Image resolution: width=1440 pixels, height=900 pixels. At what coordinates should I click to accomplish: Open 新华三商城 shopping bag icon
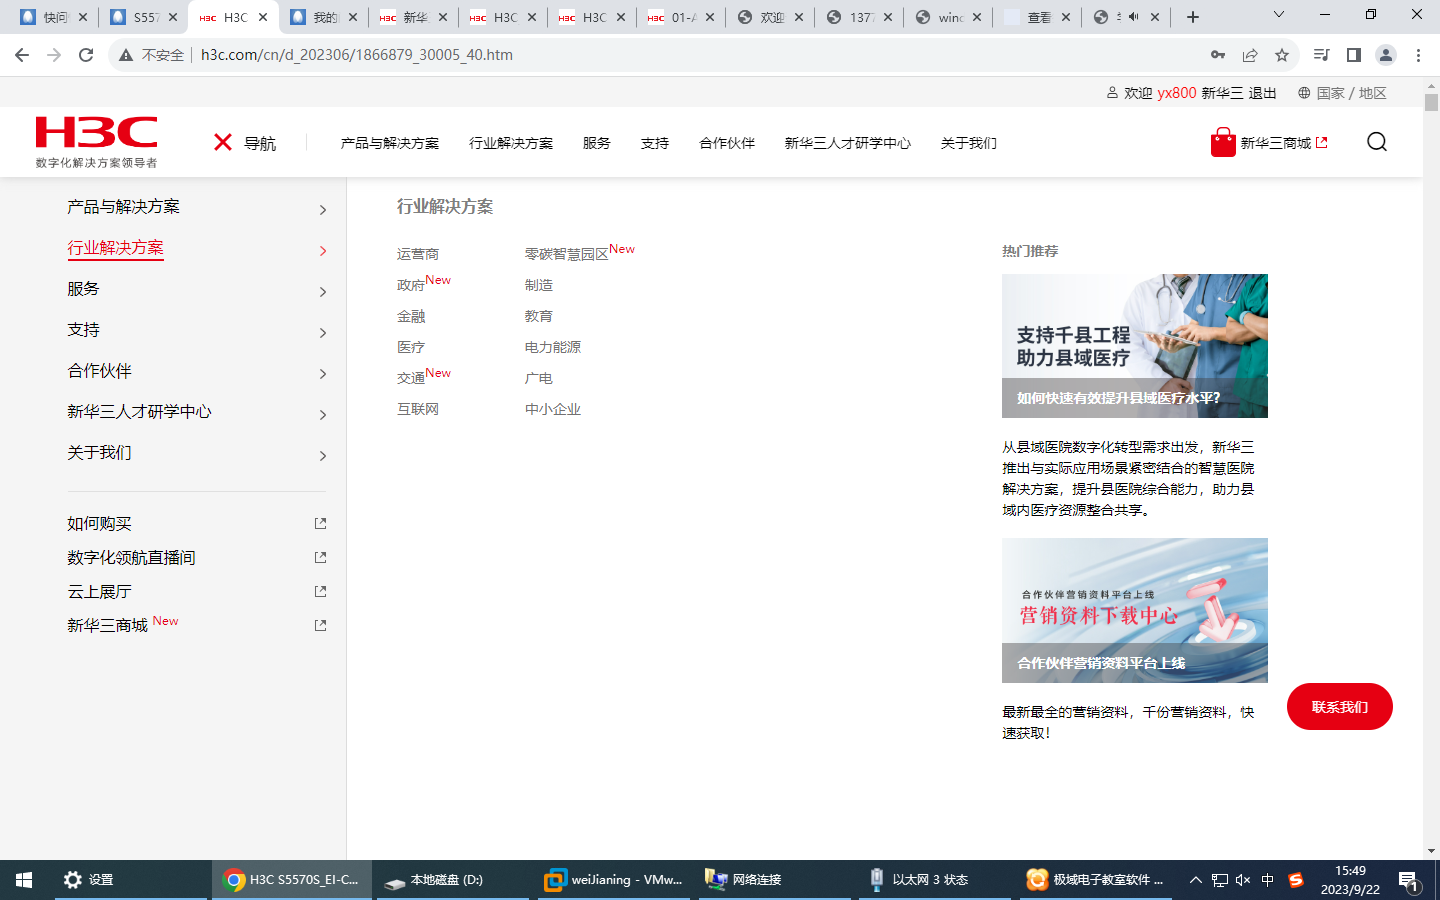coord(1222,143)
